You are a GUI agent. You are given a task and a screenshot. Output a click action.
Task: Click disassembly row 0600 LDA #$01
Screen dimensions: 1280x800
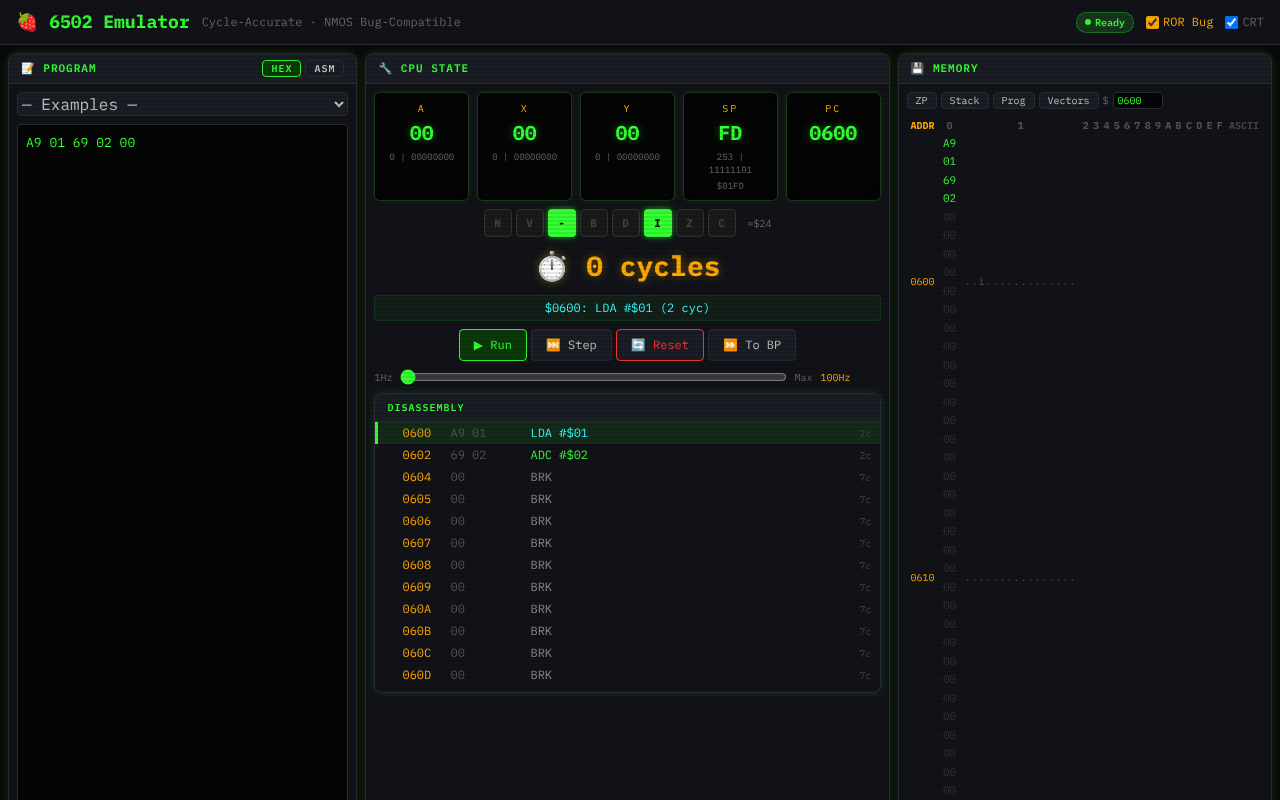pyautogui.click(x=627, y=433)
